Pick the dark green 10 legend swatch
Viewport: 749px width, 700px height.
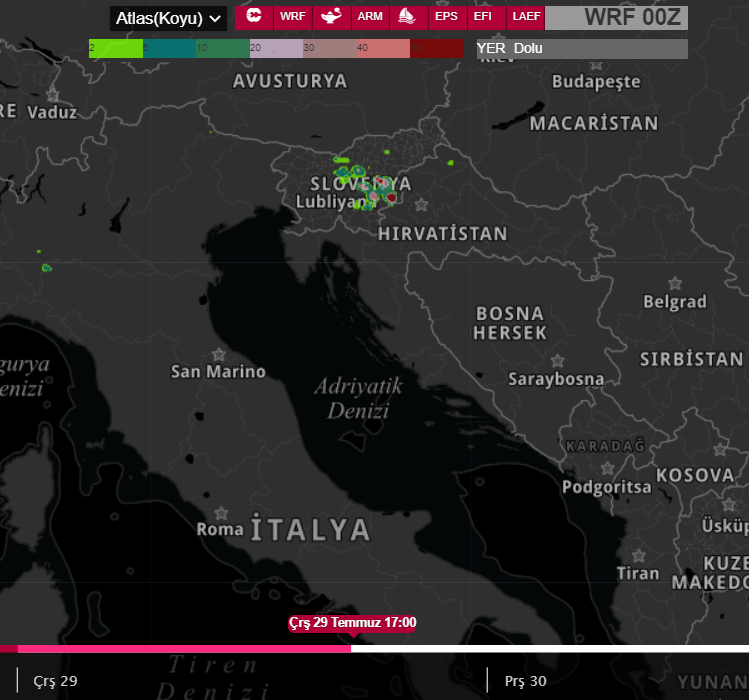click(x=223, y=49)
